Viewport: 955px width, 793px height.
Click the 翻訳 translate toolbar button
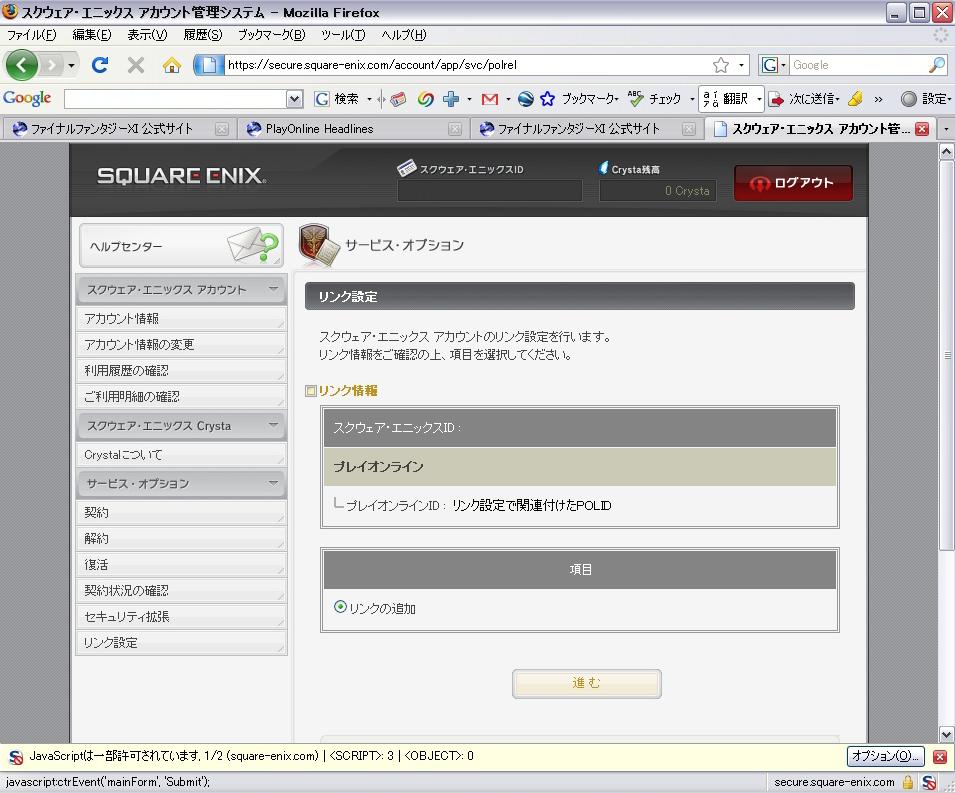725,99
